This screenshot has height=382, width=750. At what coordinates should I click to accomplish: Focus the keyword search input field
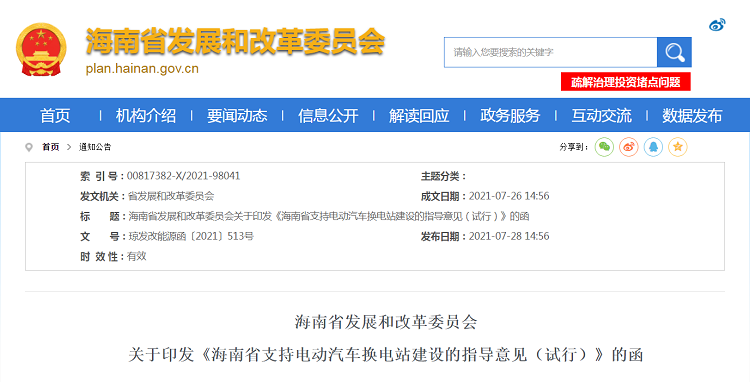coord(551,52)
